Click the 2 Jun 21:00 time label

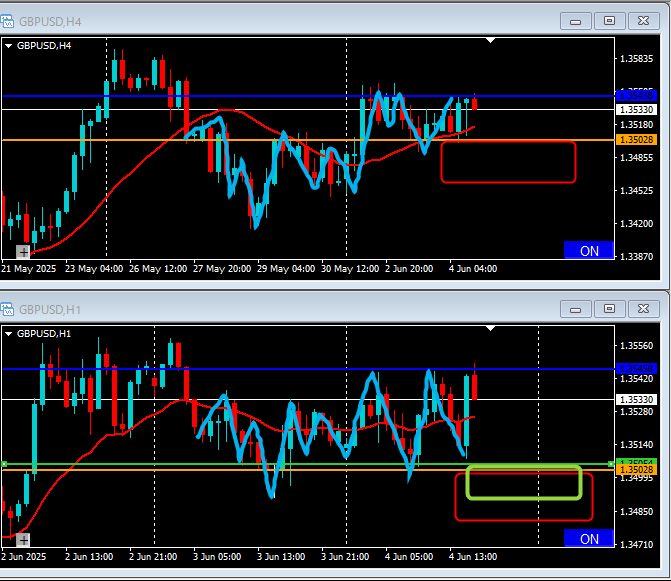(x=153, y=557)
